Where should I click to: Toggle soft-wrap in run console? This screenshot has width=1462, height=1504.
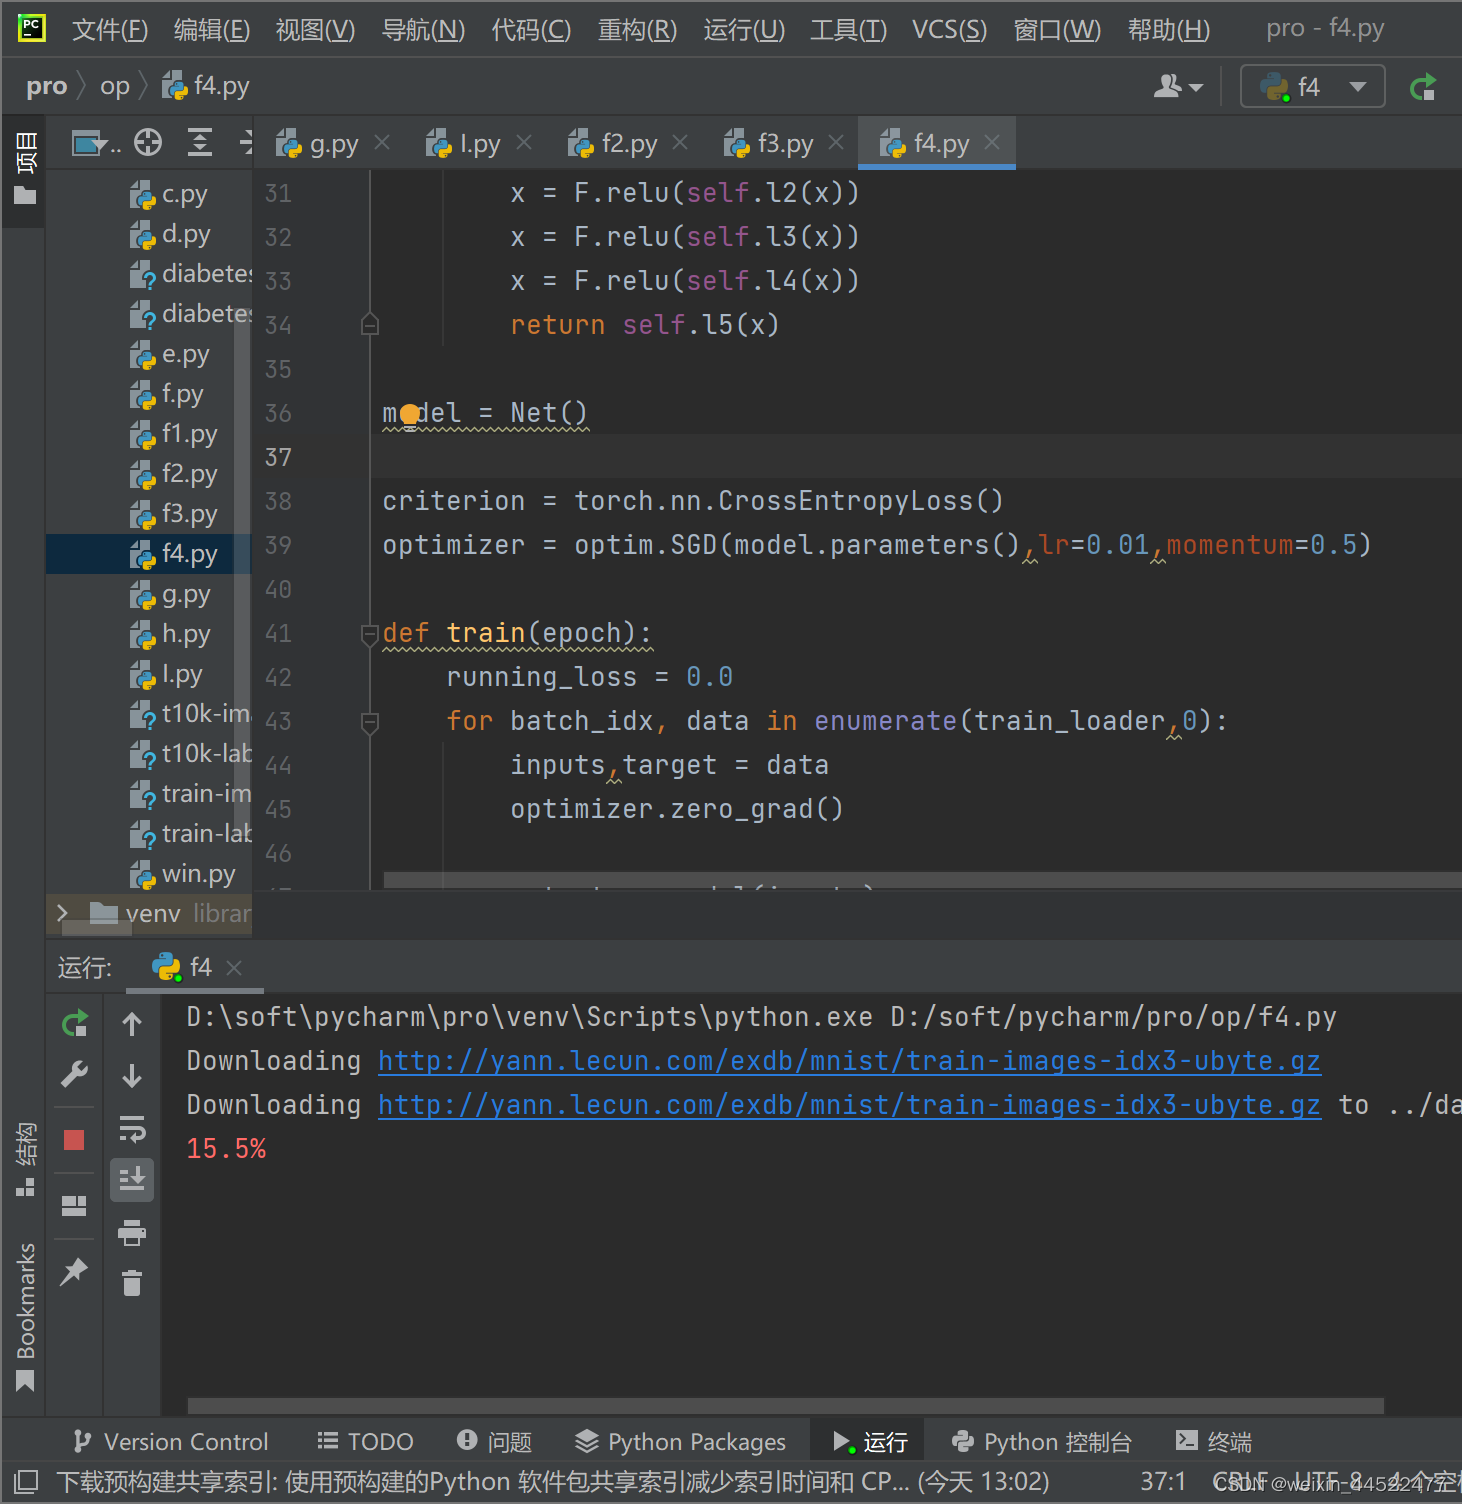(x=132, y=1128)
